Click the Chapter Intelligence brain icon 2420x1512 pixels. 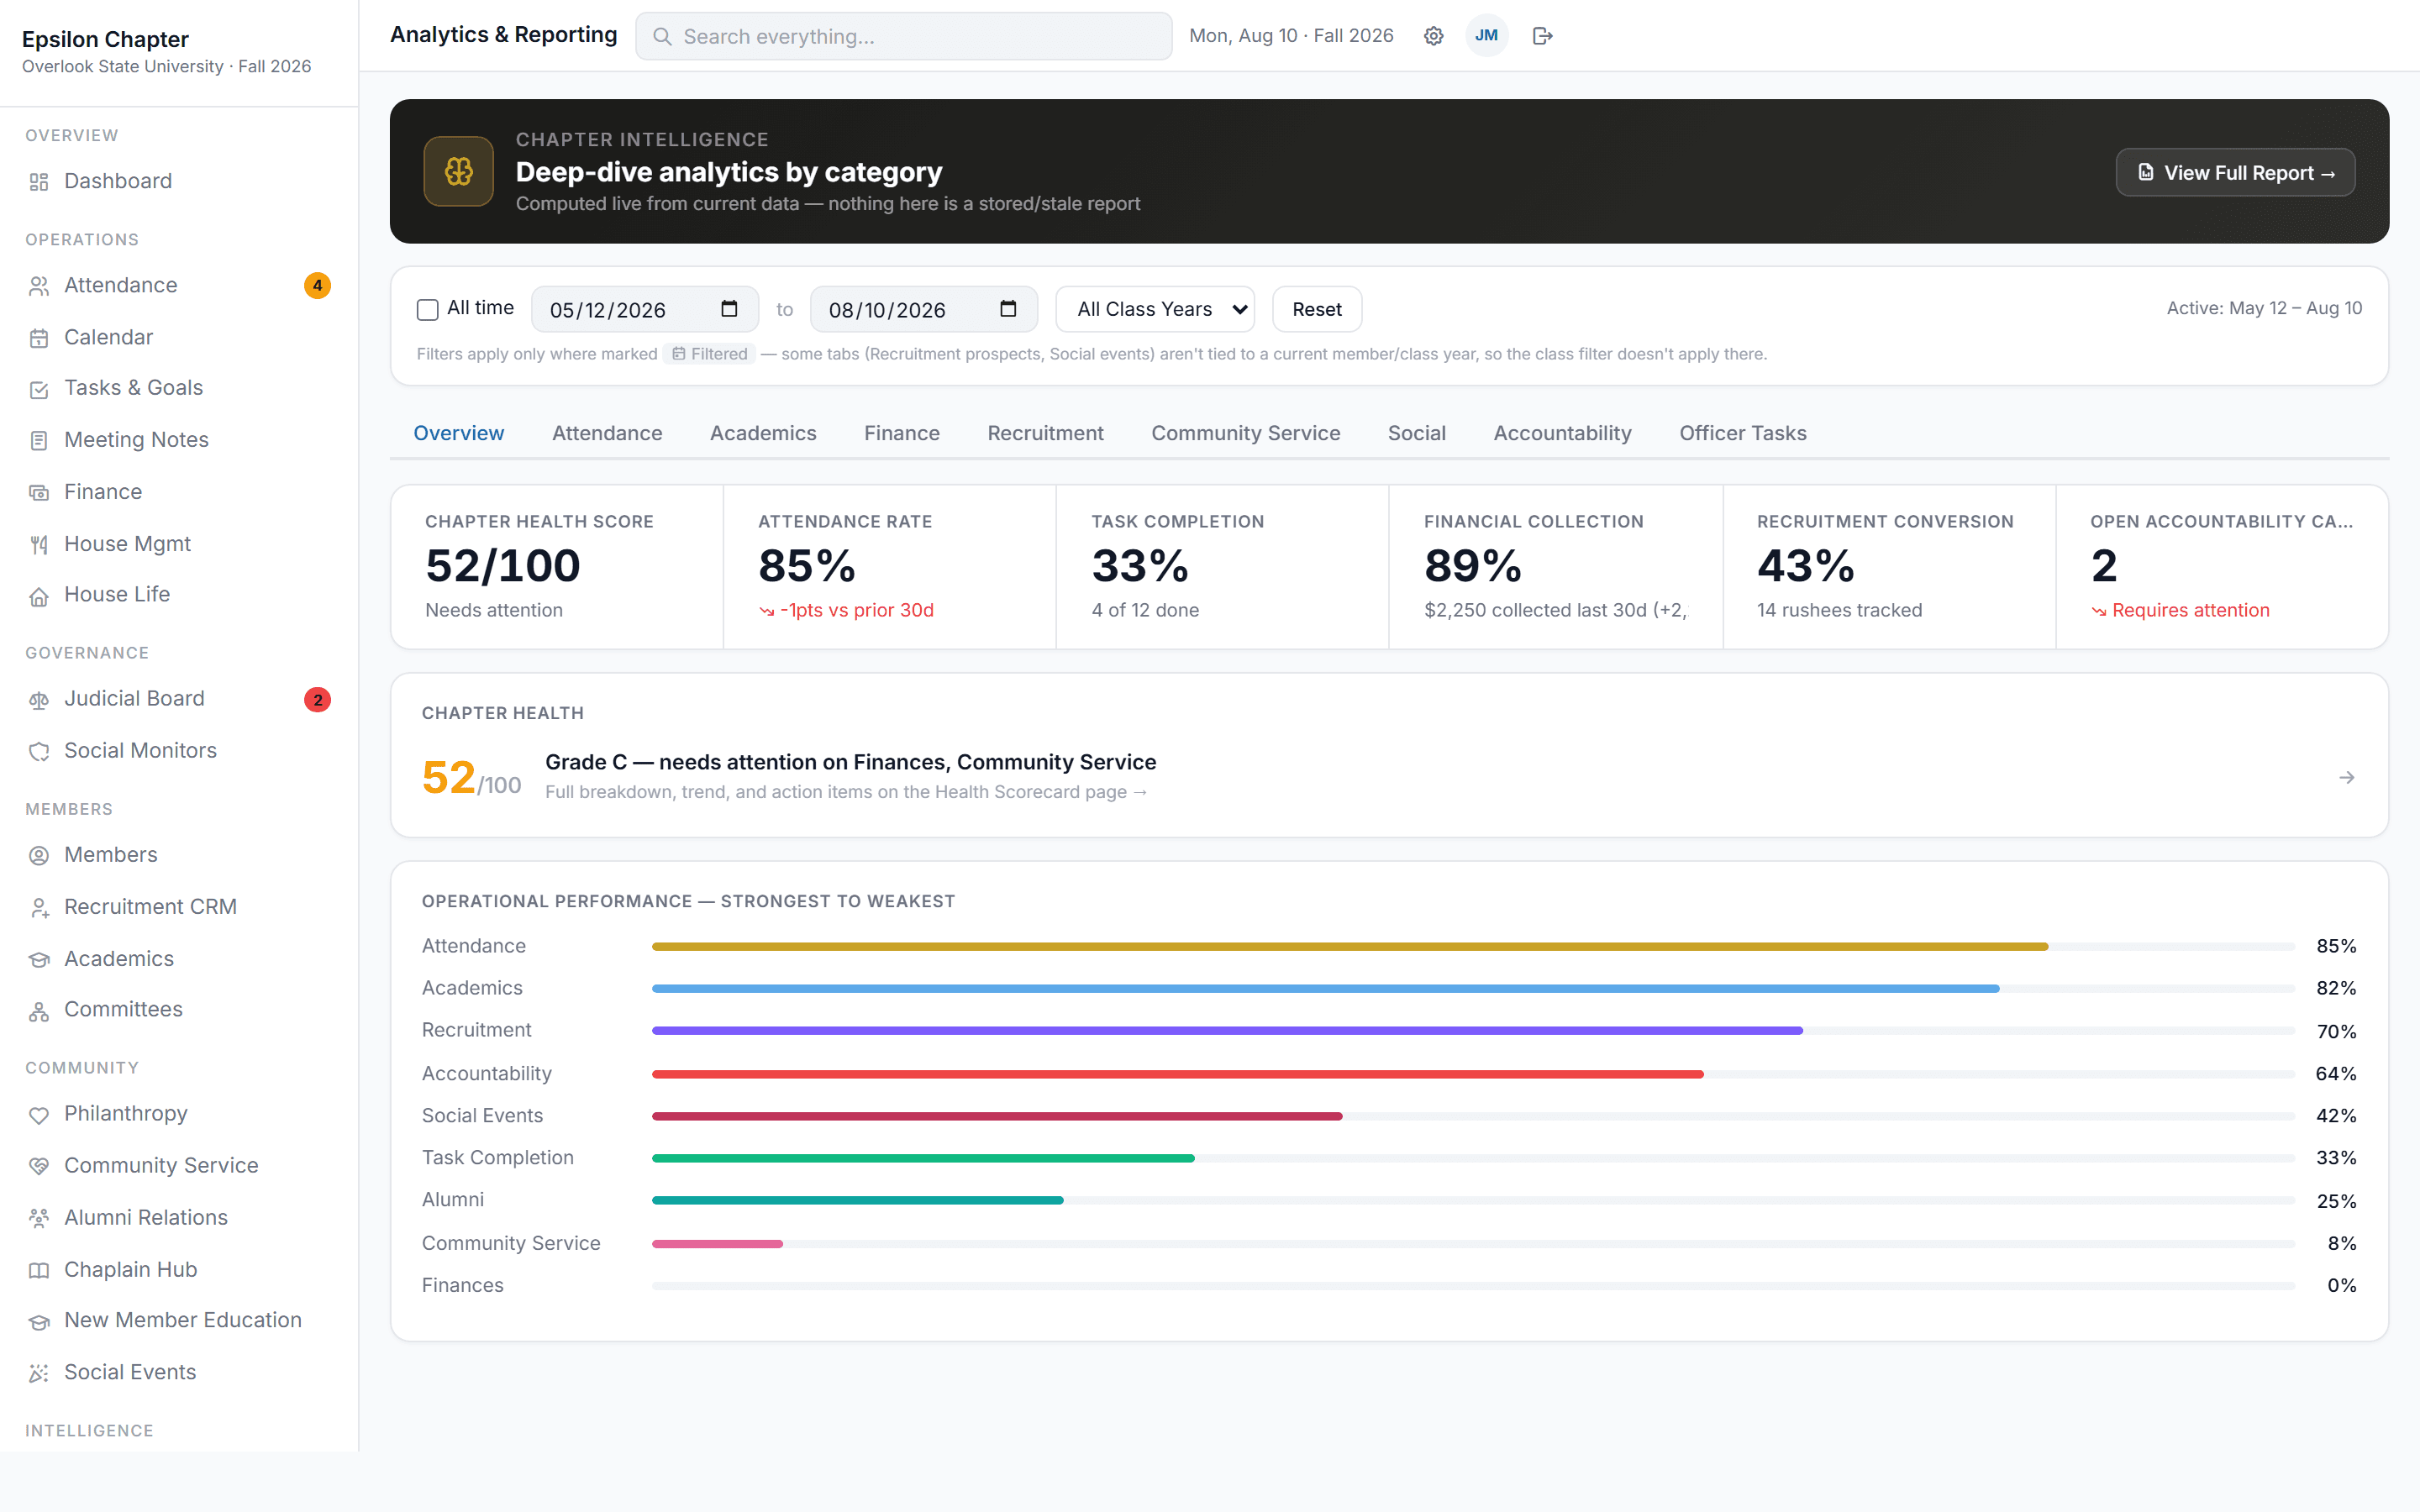(x=458, y=171)
